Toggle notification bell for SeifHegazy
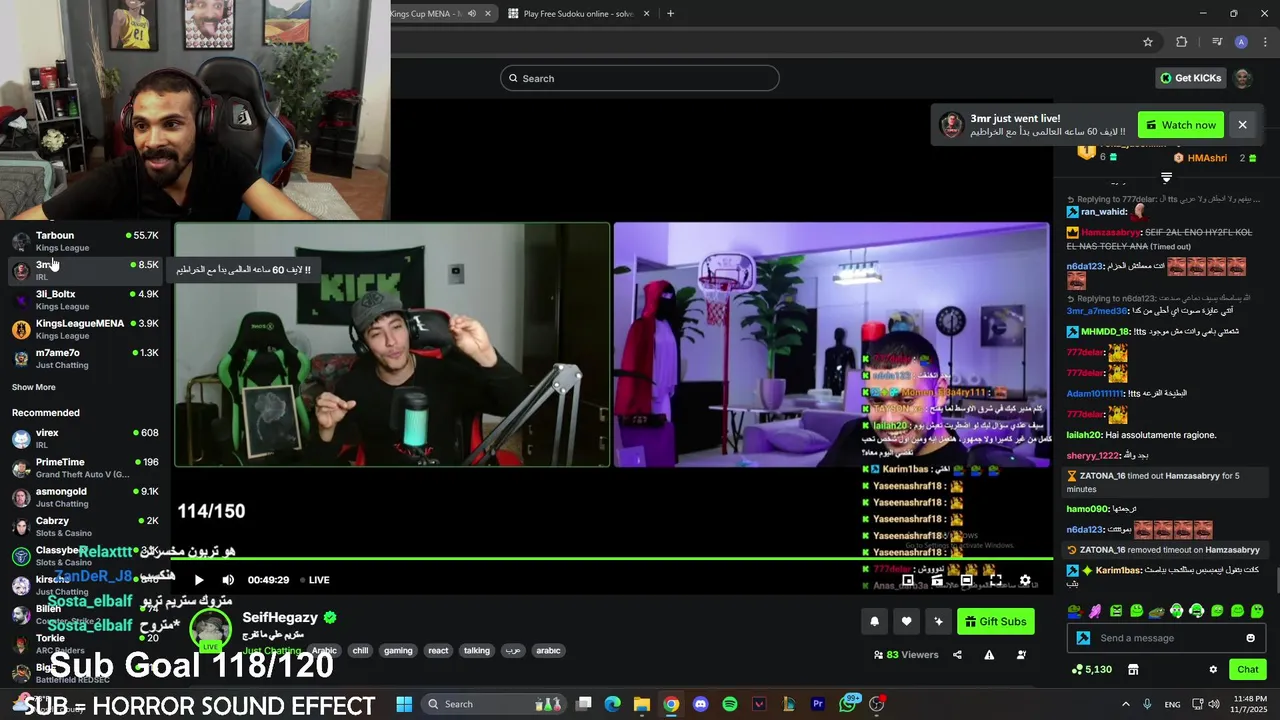 [874, 621]
